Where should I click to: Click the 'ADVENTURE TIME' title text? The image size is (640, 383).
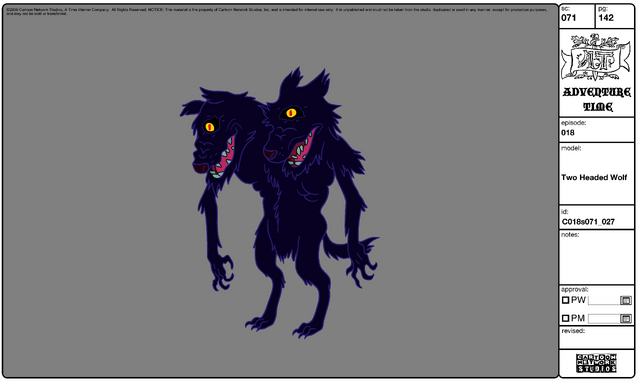coord(597,99)
